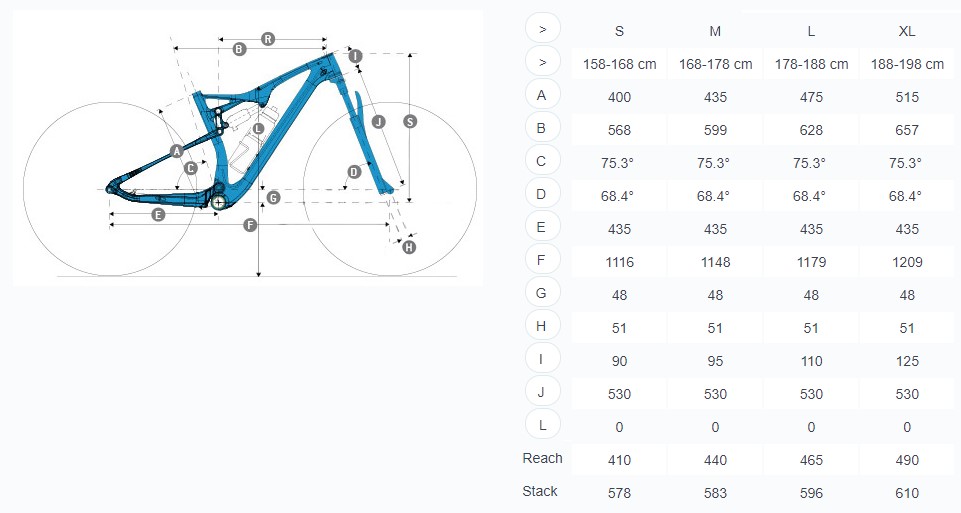Click the F wheelbase circle button
961x513 pixels.
coord(542,260)
